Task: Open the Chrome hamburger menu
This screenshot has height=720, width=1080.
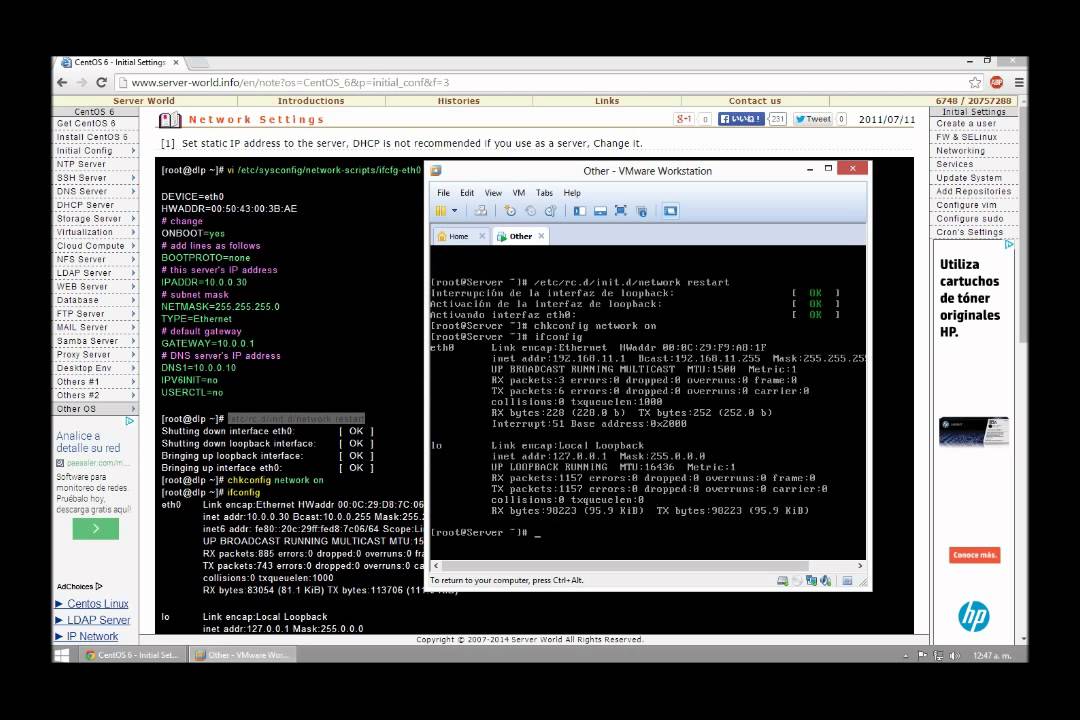Action: [x=1019, y=83]
